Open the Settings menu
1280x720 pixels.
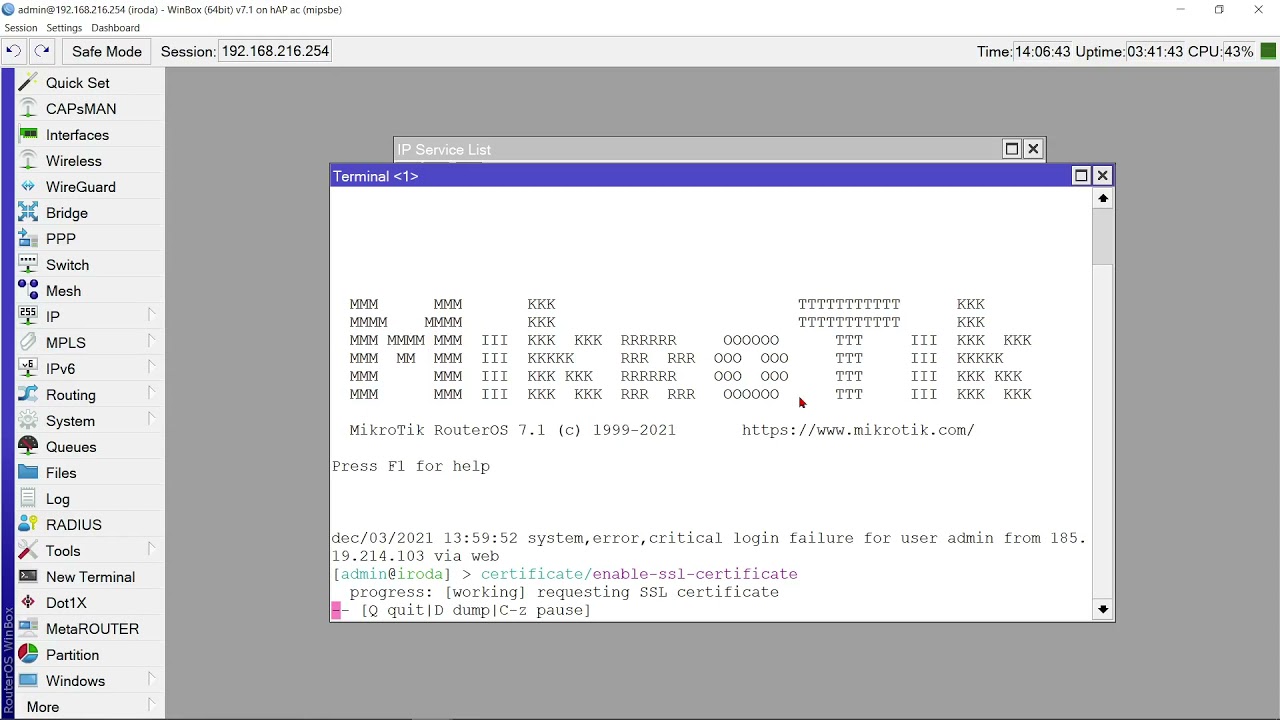coord(64,28)
